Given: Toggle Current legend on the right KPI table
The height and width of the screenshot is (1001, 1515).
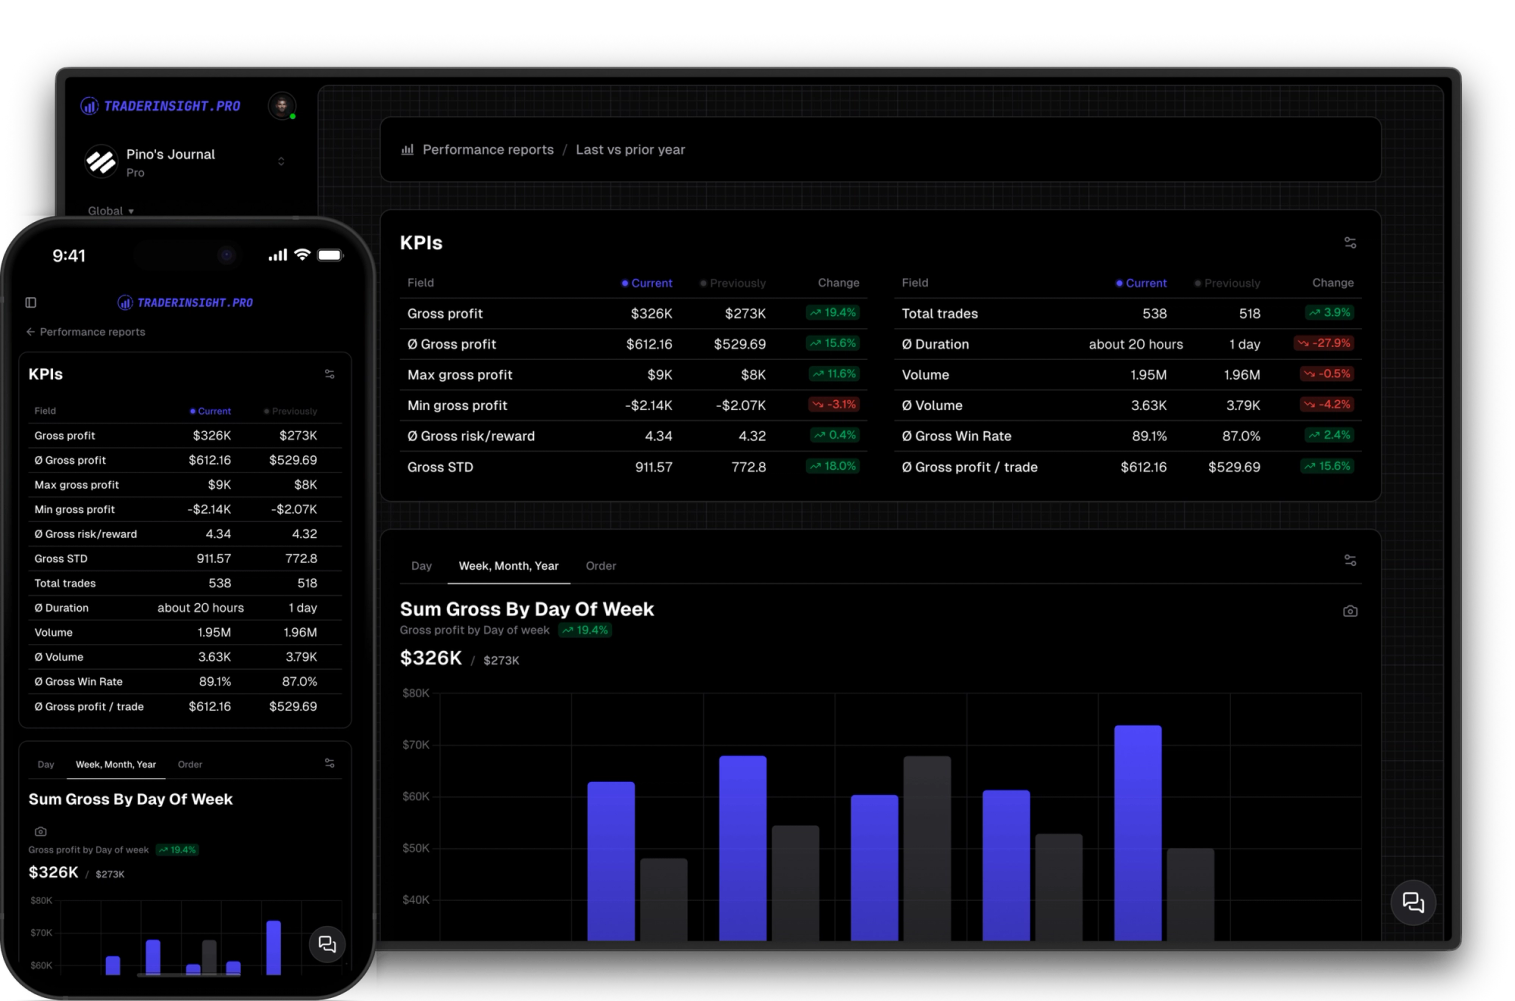Looking at the screenshot, I should tap(1141, 283).
